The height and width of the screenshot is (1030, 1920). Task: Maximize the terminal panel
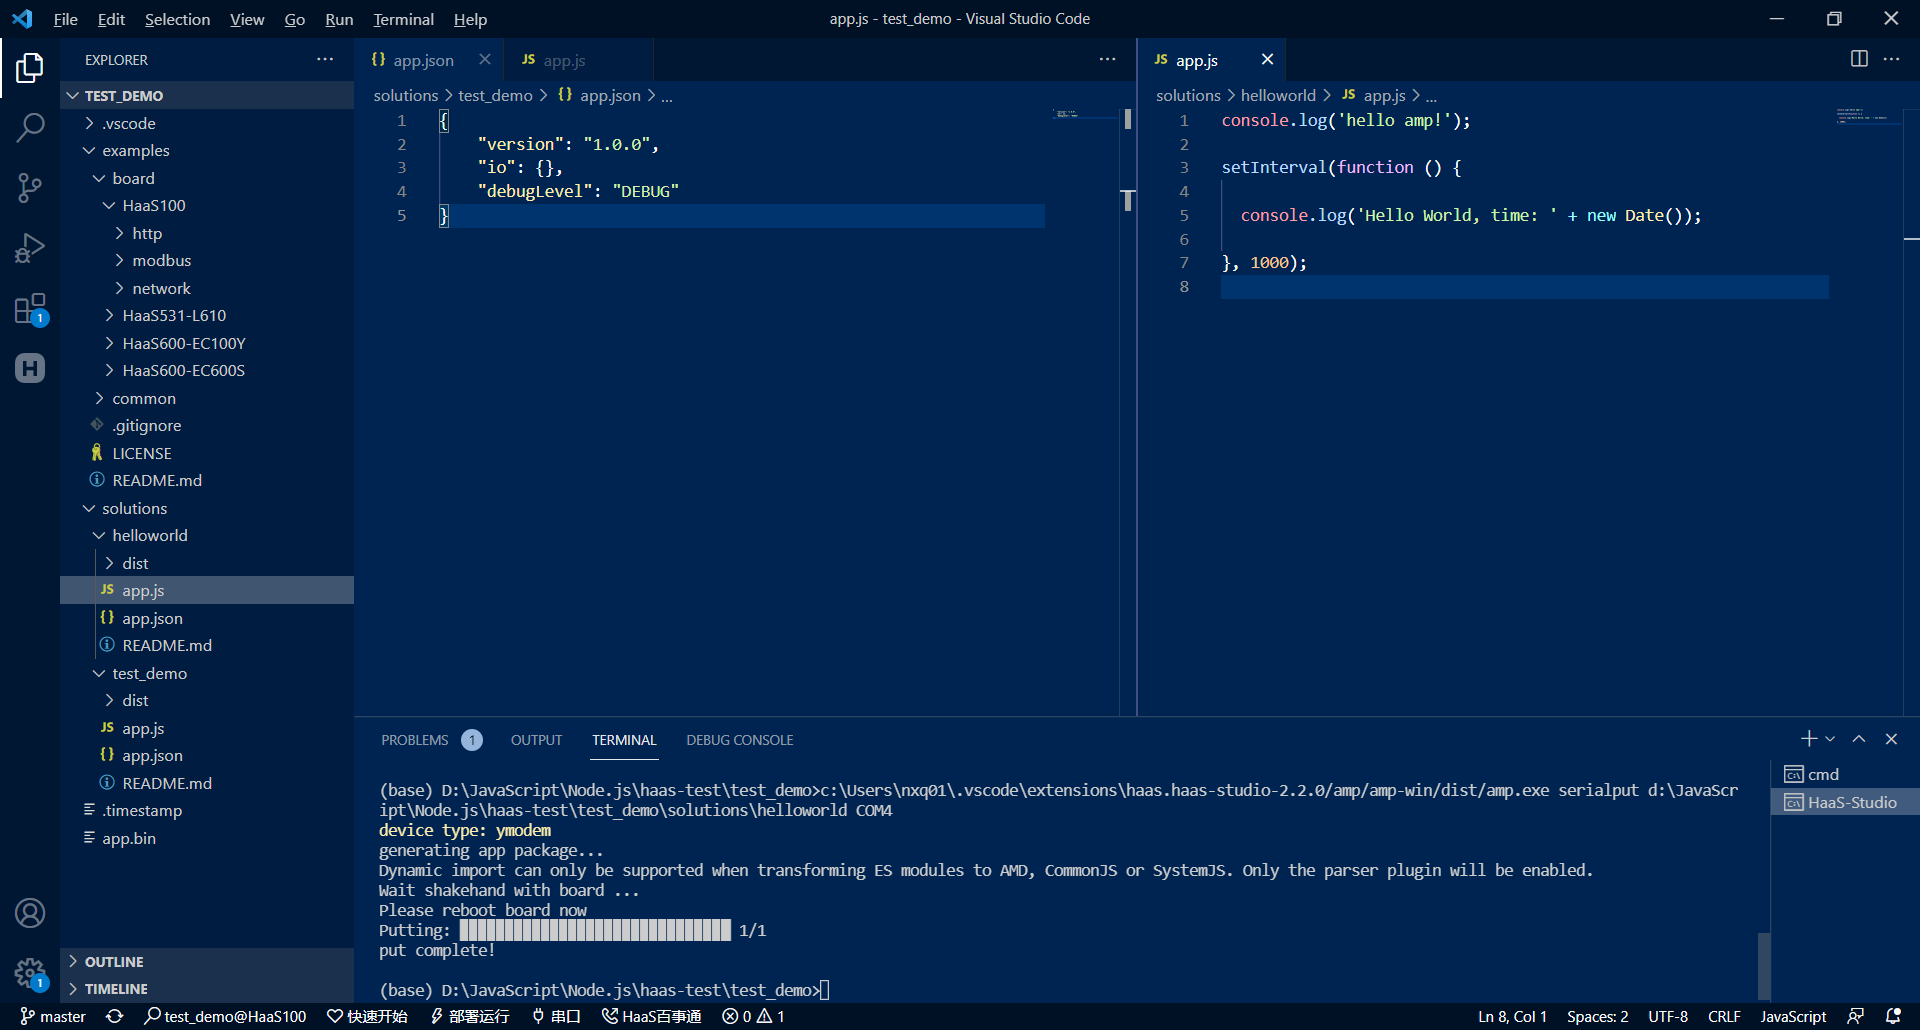pyautogui.click(x=1859, y=739)
